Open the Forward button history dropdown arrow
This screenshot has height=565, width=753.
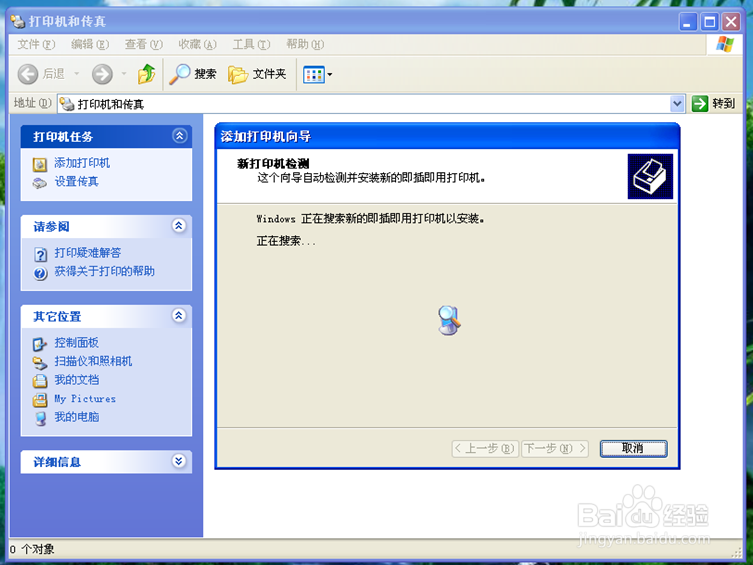[123, 74]
